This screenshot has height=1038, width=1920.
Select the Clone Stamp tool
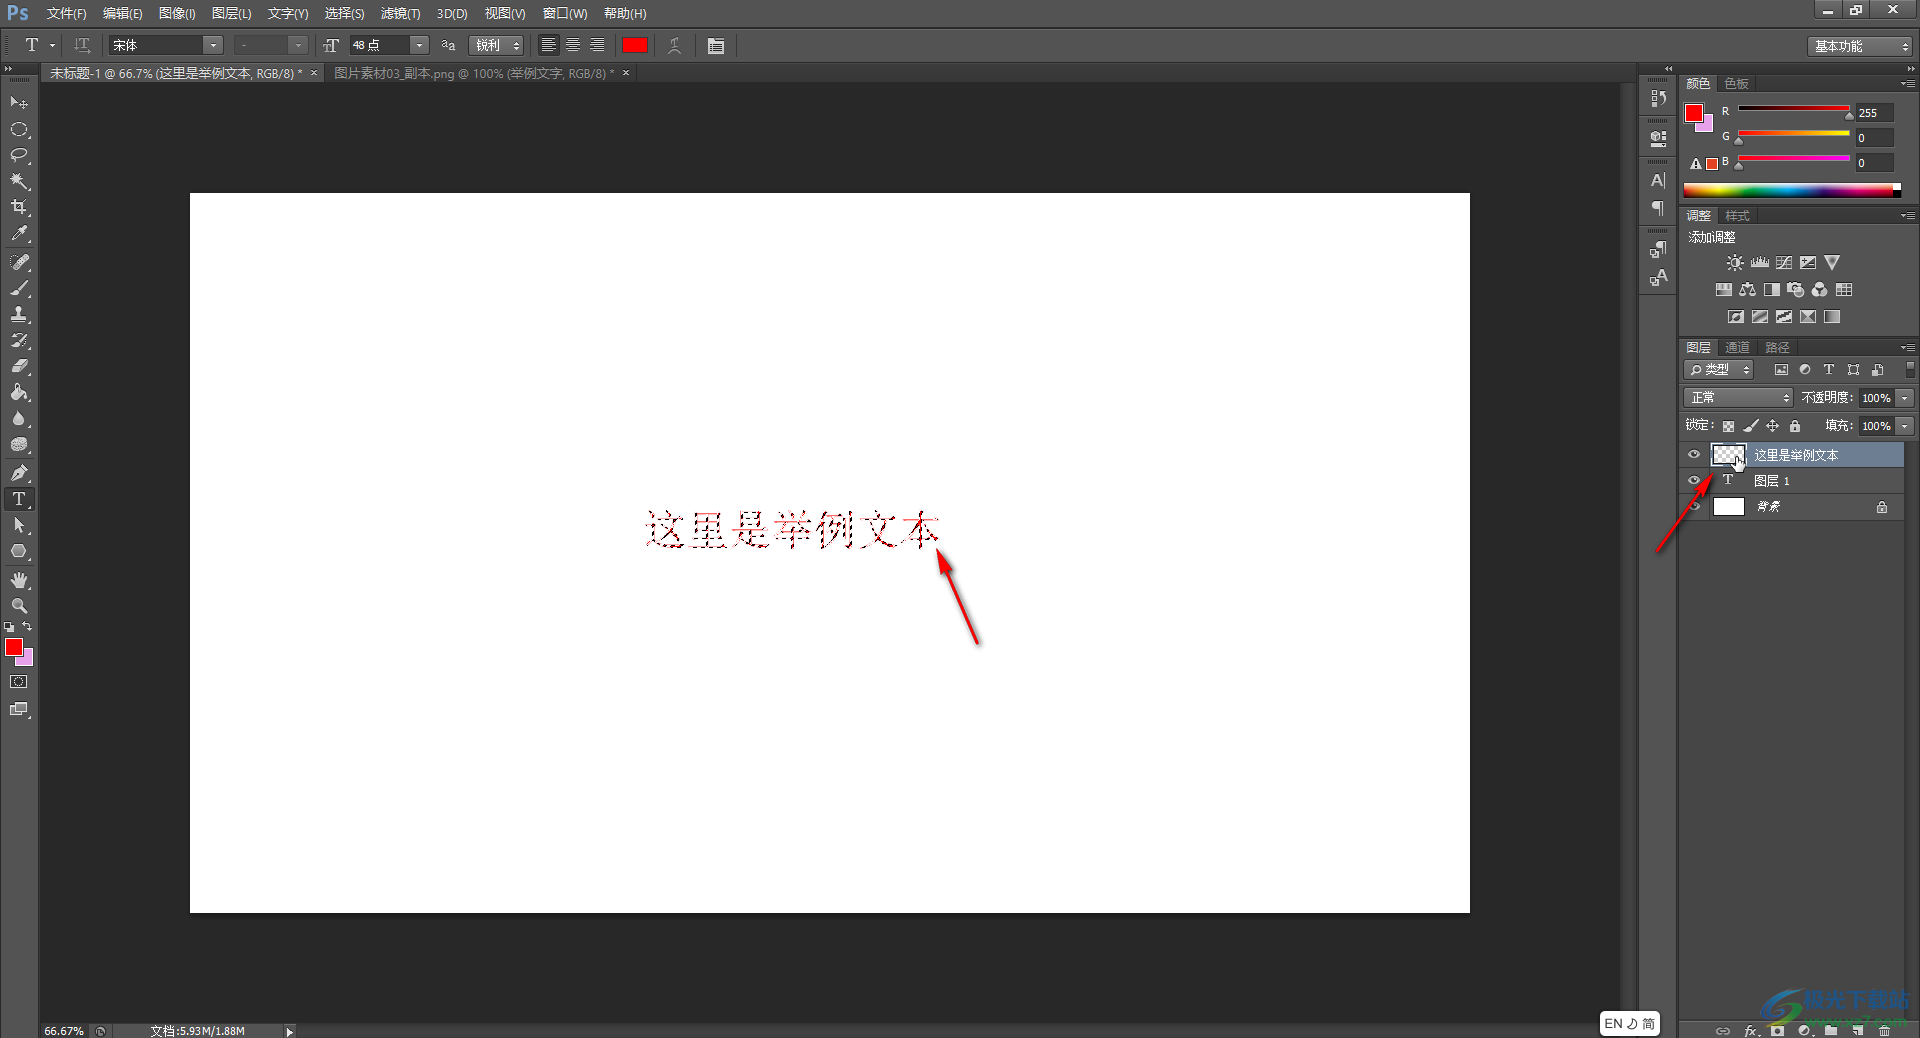(19, 314)
